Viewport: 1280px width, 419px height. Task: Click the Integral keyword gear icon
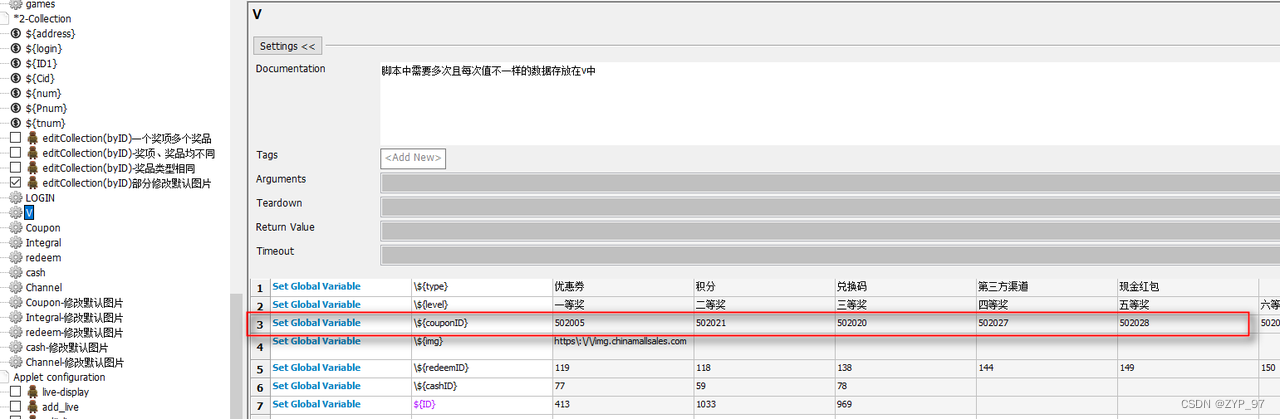click(16, 243)
